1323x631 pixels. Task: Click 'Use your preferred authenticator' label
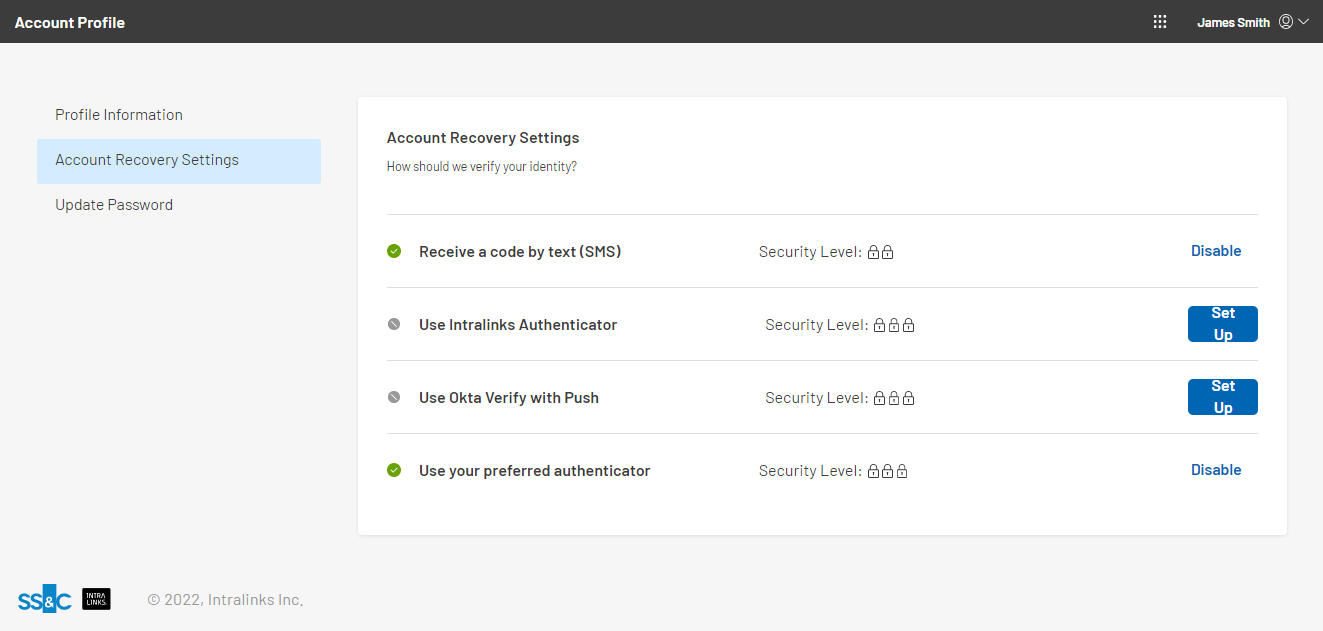(x=535, y=471)
